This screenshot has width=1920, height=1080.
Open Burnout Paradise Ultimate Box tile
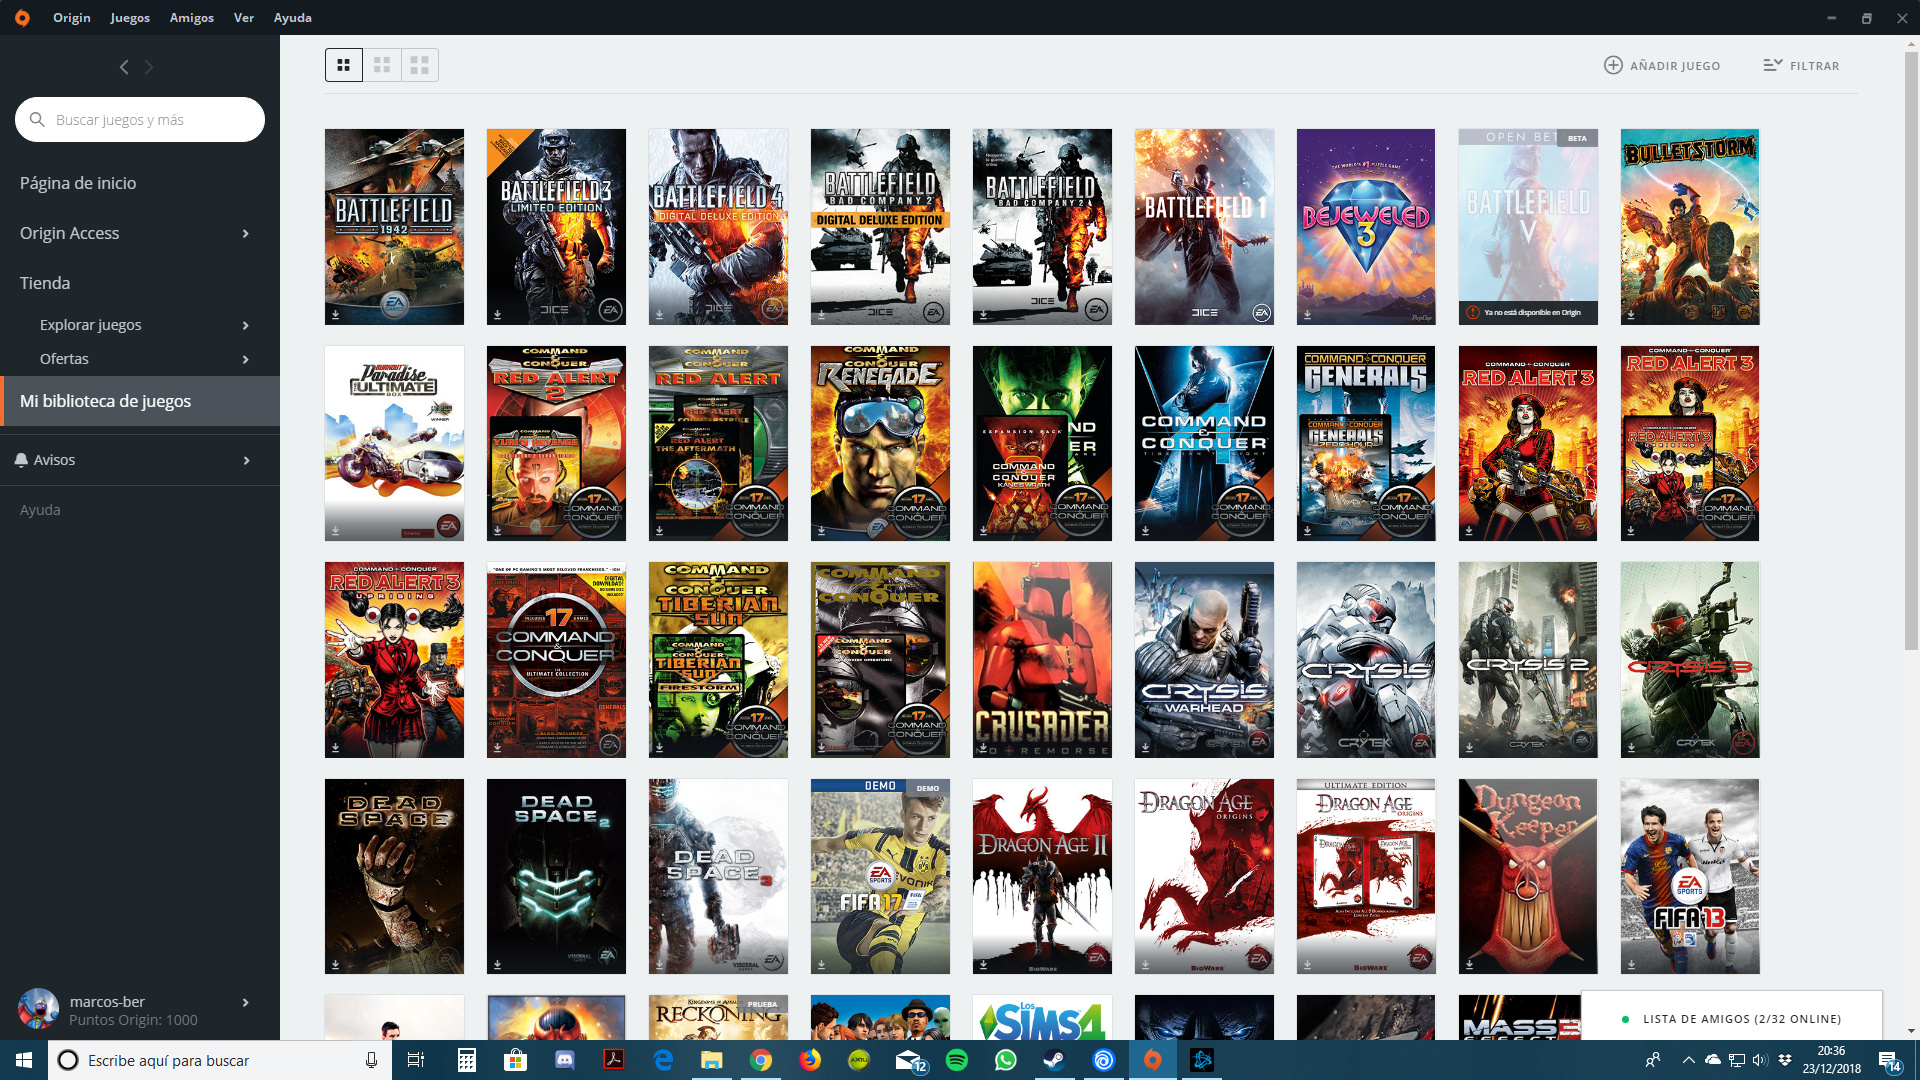(x=394, y=443)
